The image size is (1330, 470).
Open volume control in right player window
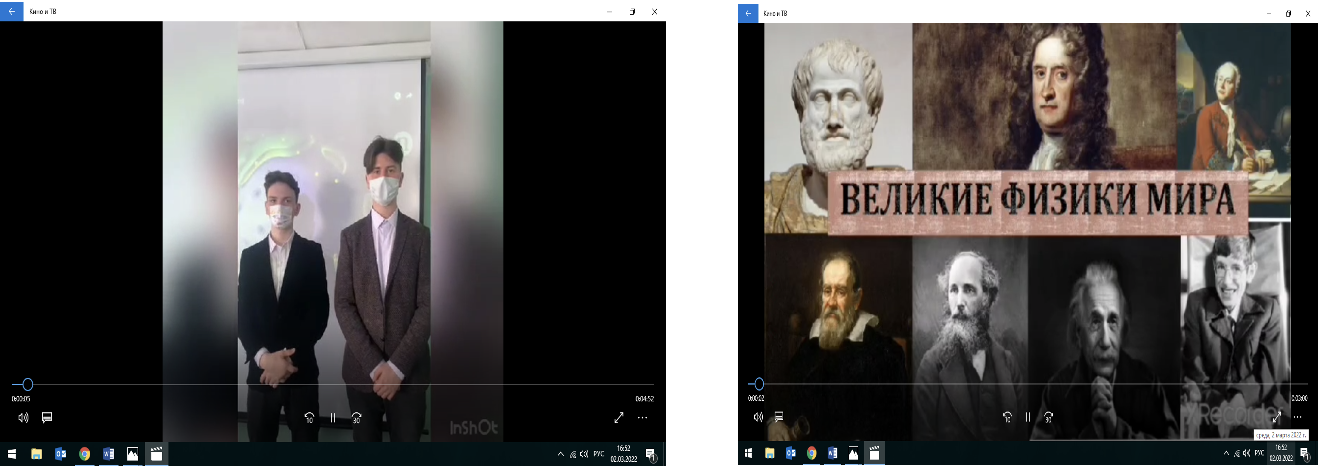pos(758,416)
